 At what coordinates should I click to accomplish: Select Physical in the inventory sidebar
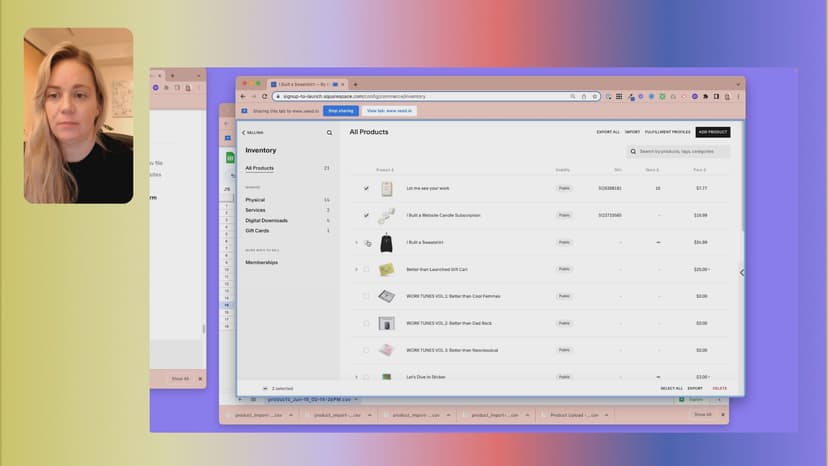(x=255, y=200)
